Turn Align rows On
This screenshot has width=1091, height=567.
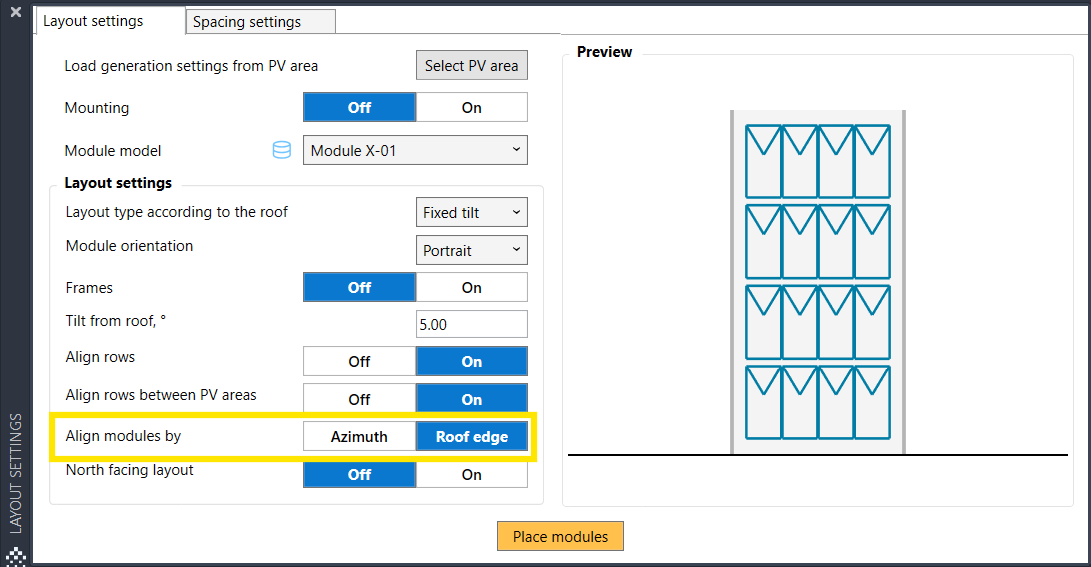coord(472,361)
